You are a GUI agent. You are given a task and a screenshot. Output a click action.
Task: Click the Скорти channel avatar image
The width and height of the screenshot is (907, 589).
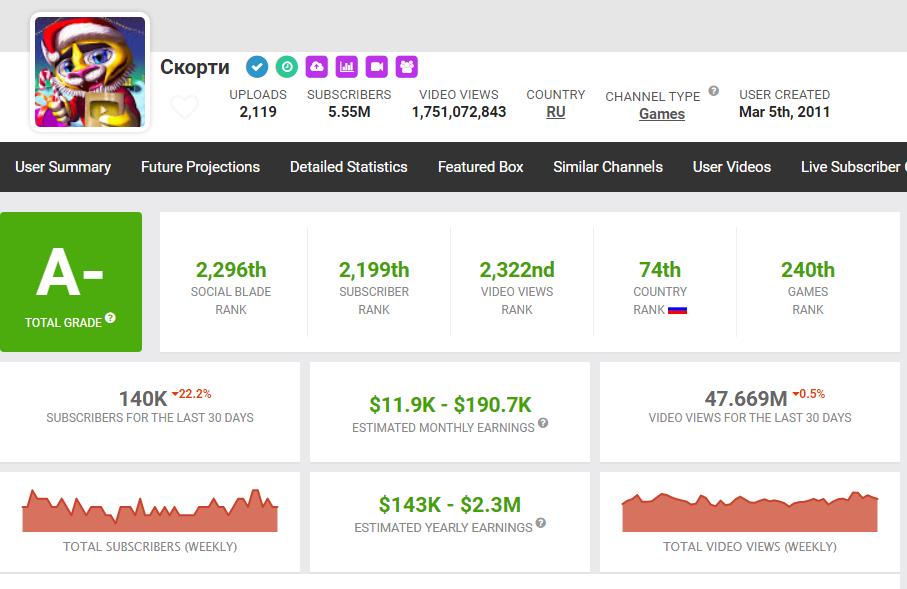click(90, 72)
